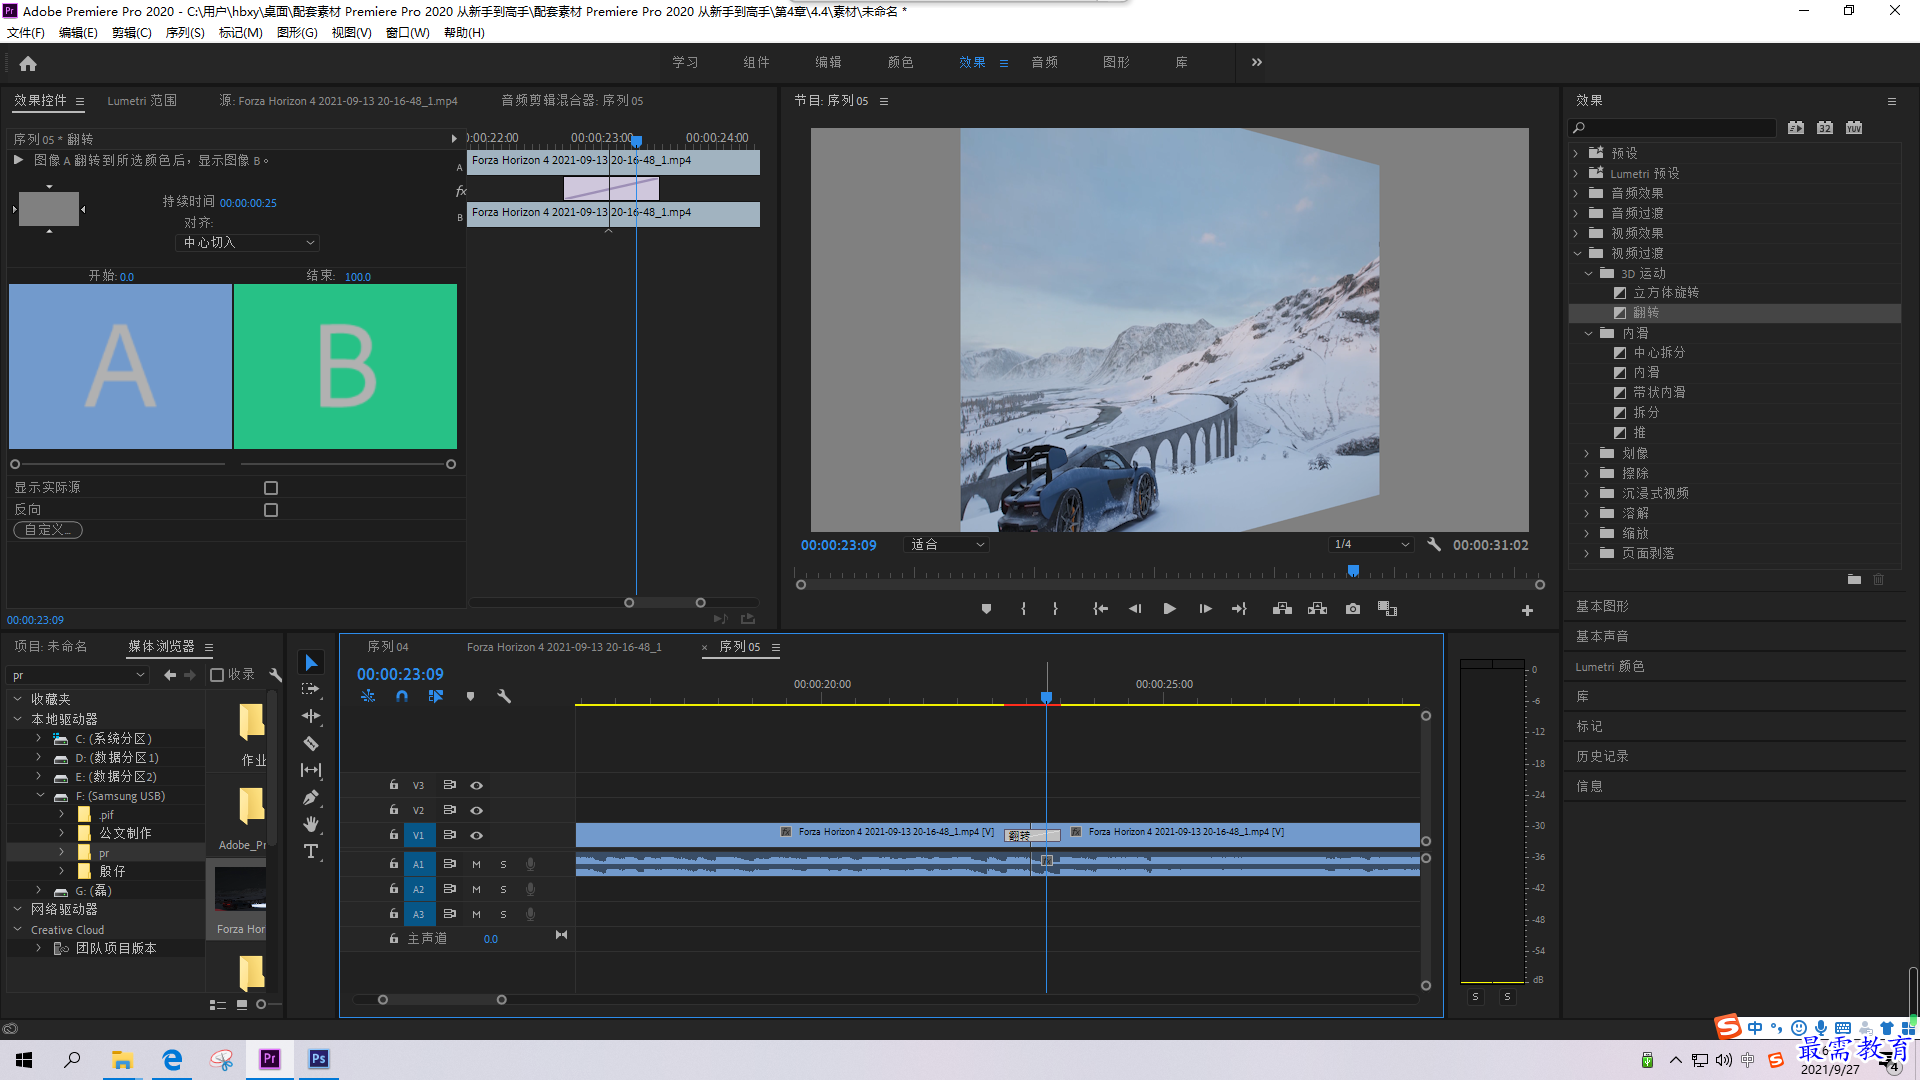Open the alignment dropdown 中心切入

point(248,243)
